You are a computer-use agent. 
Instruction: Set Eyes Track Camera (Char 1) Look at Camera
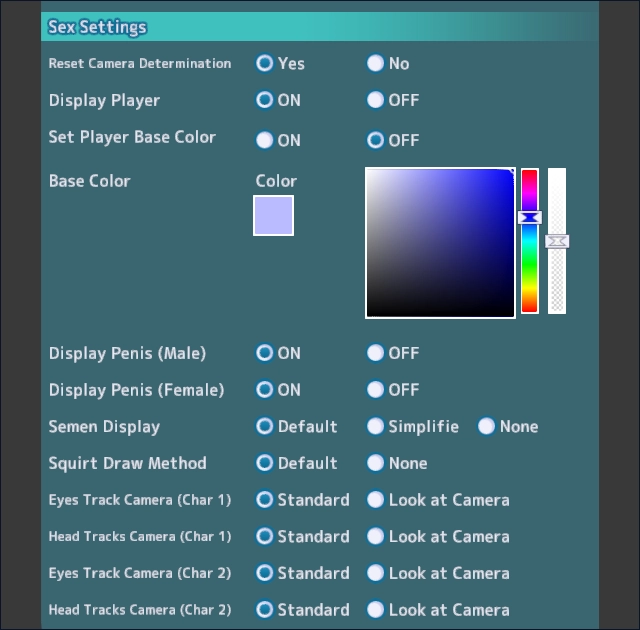click(375, 500)
